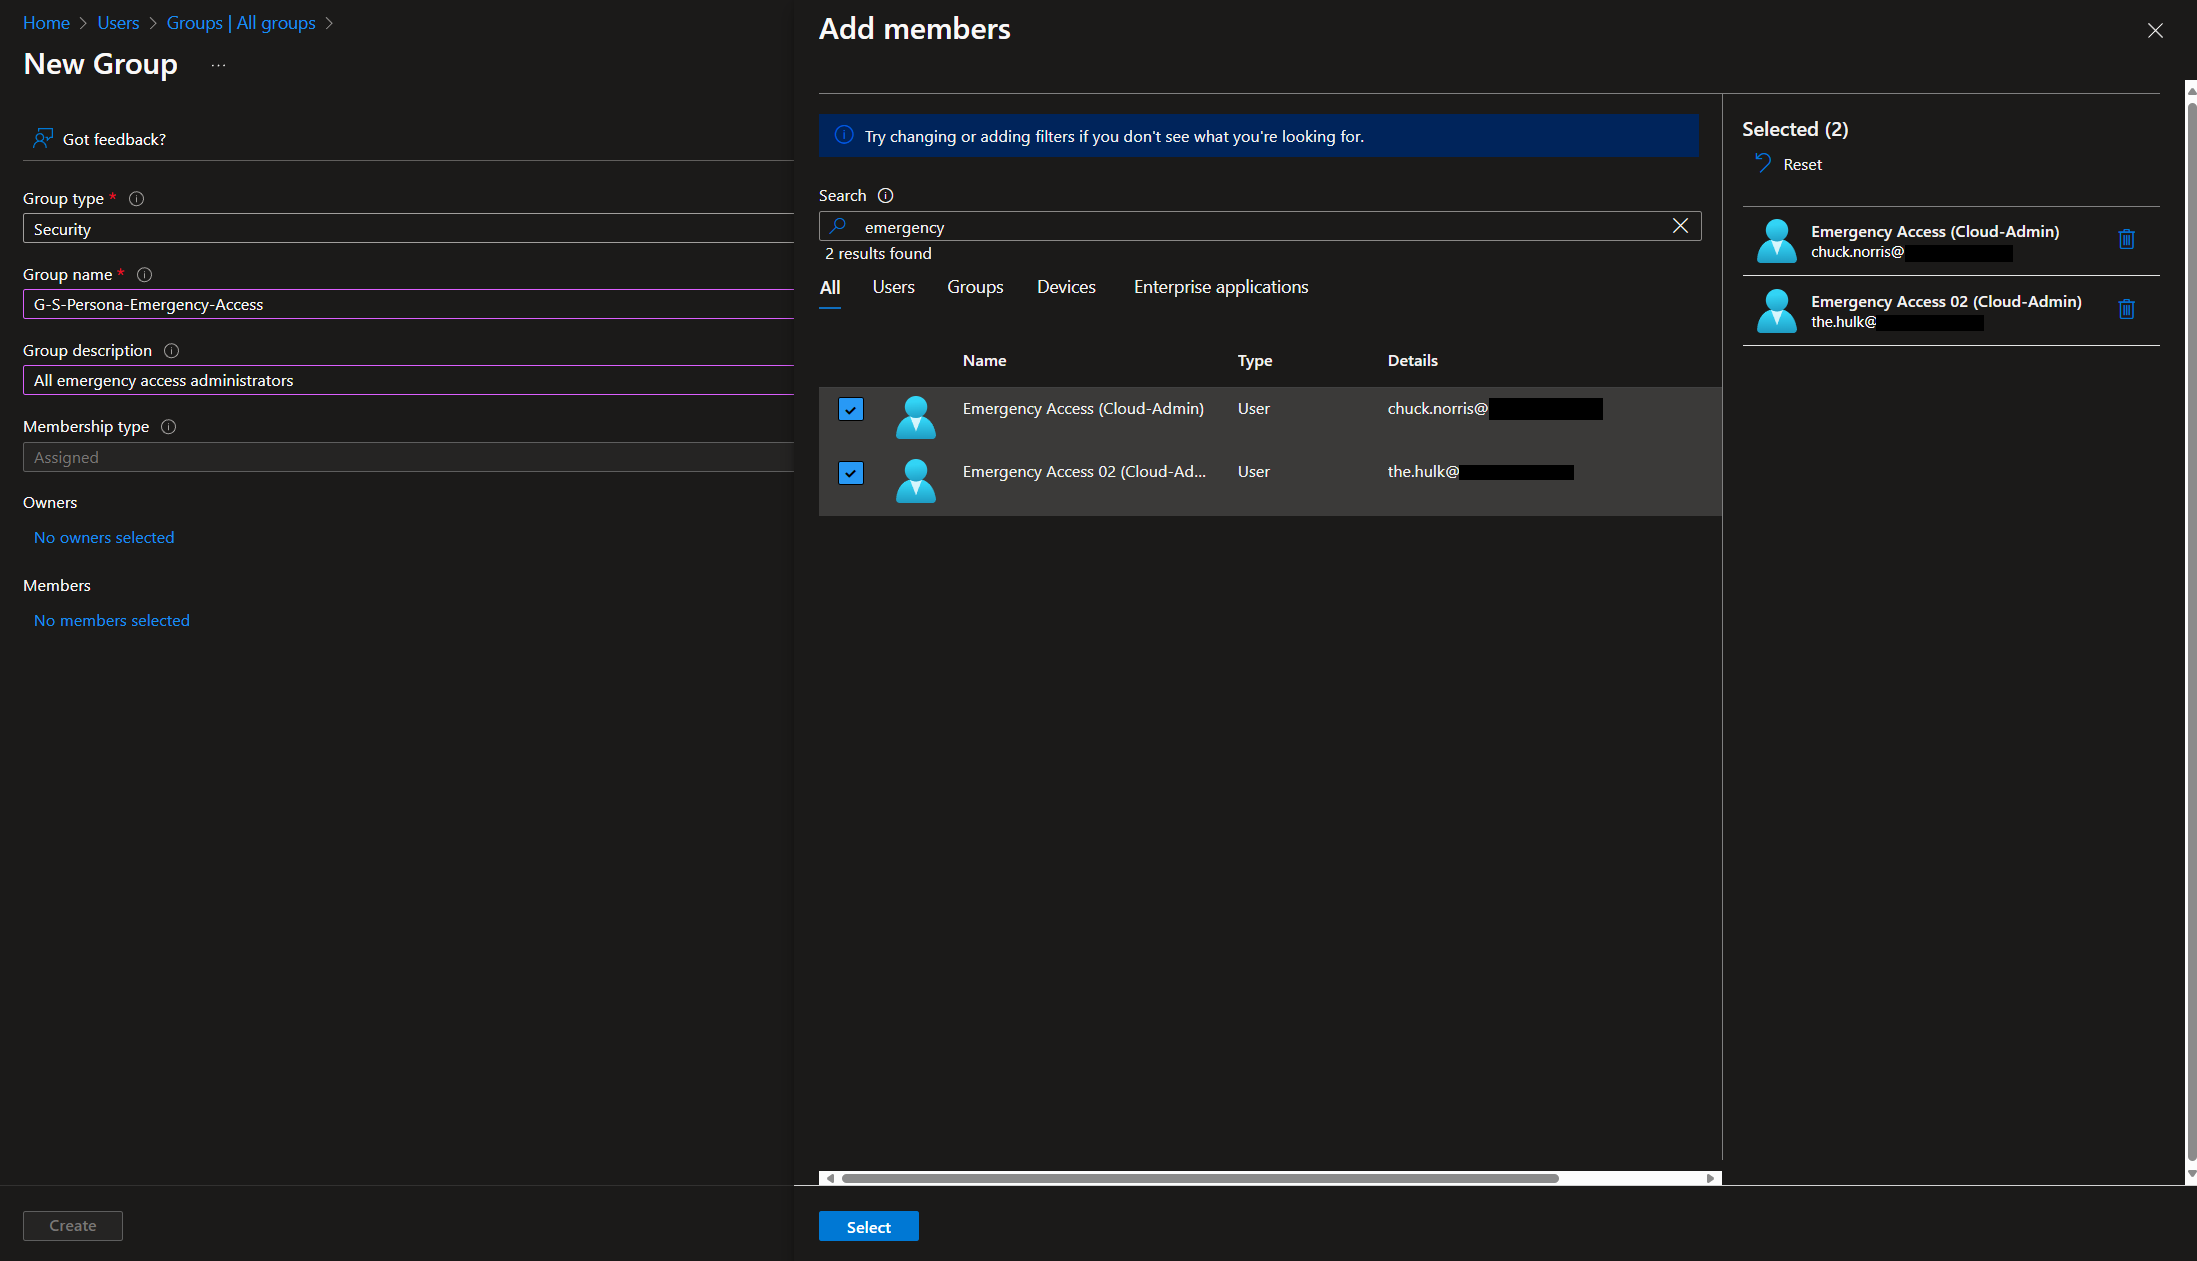This screenshot has height=1261, width=2197.
Task: Open info tooltip next to Search label
Action: point(885,196)
